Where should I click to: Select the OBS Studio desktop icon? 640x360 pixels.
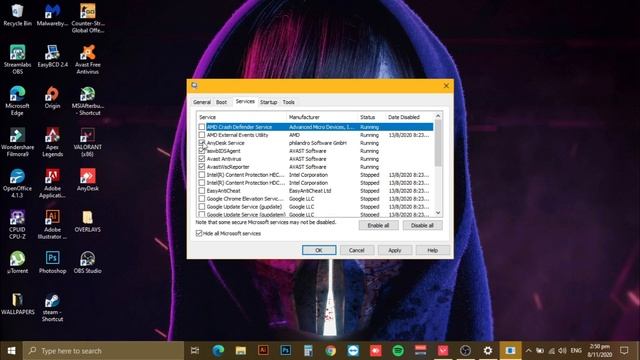pos(88,262)
